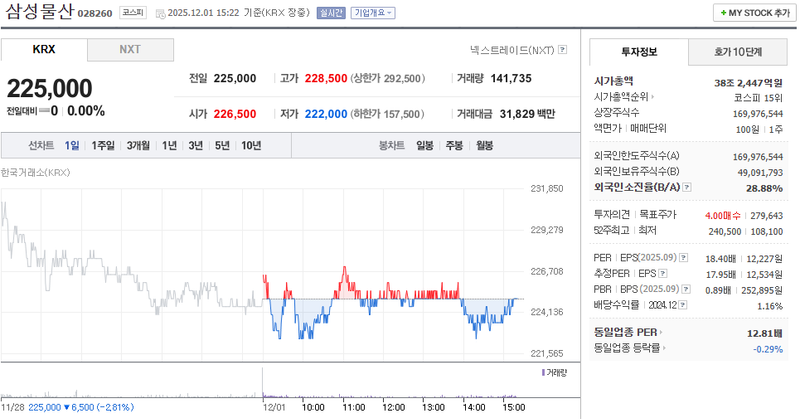Switch to the NXT tab
800x419 pixels.
tap(130, 50)
